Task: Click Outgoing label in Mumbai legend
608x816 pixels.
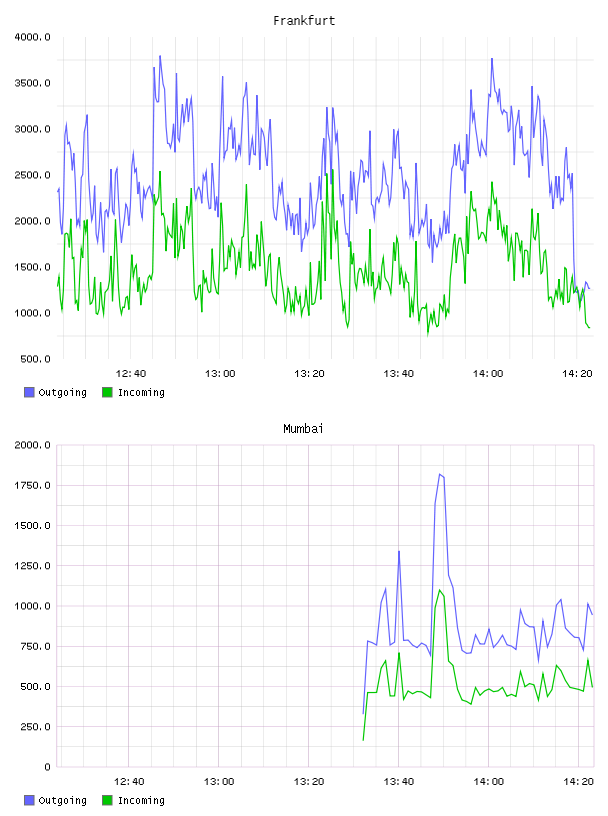Action: coord(62,800)
